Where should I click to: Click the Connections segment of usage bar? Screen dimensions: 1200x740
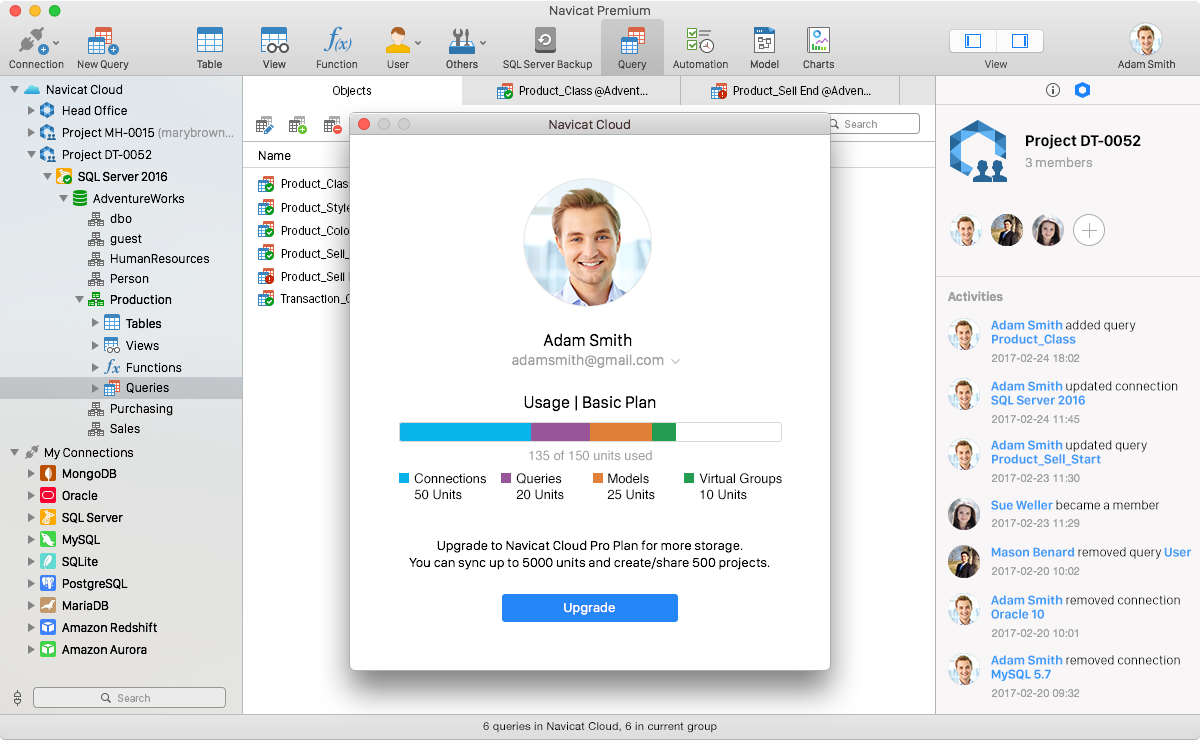[x=465, y=432]
